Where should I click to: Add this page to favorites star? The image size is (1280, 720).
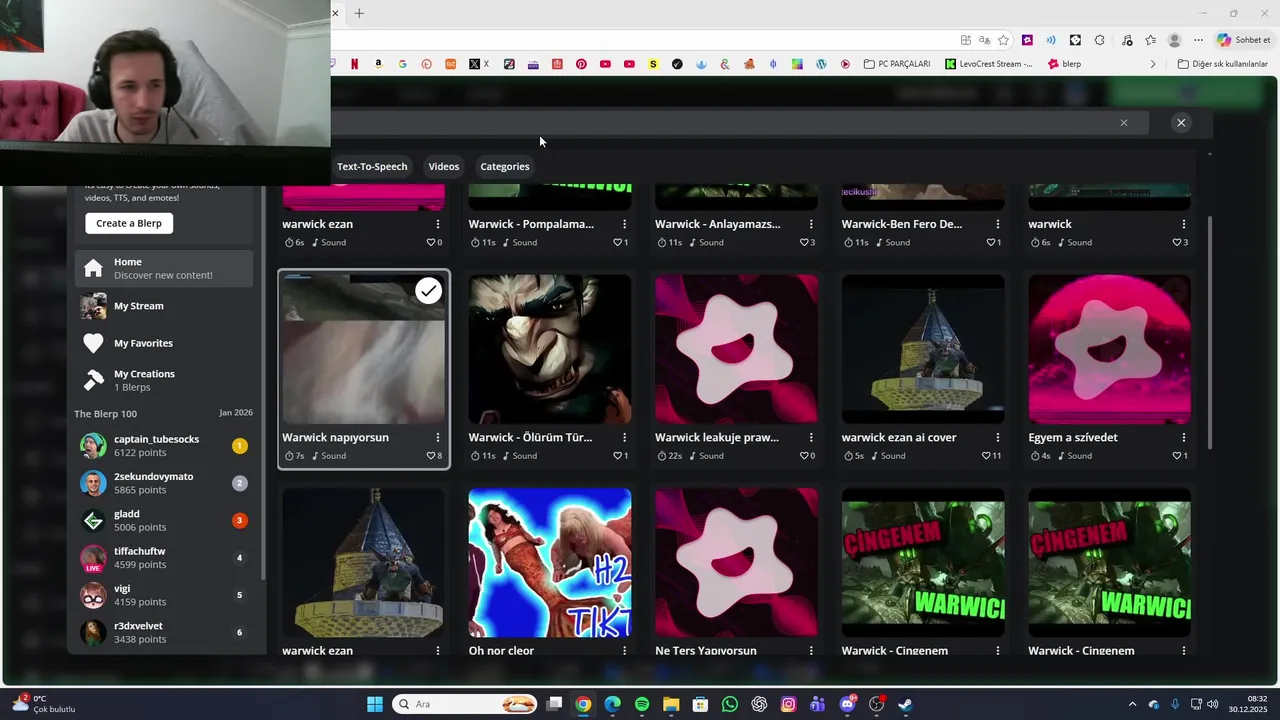1003,40
